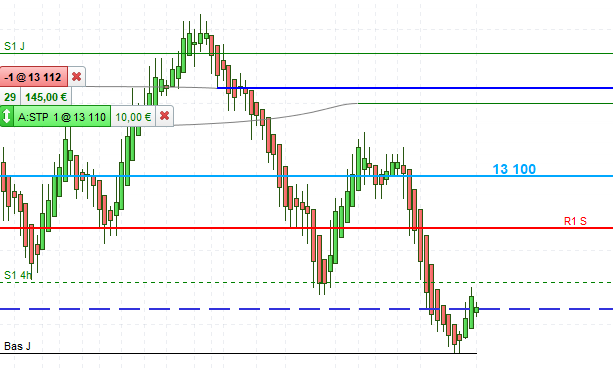Click the R1 S resistance label
The width and height of the screenshot is (613, 371).
click(575, 221)
